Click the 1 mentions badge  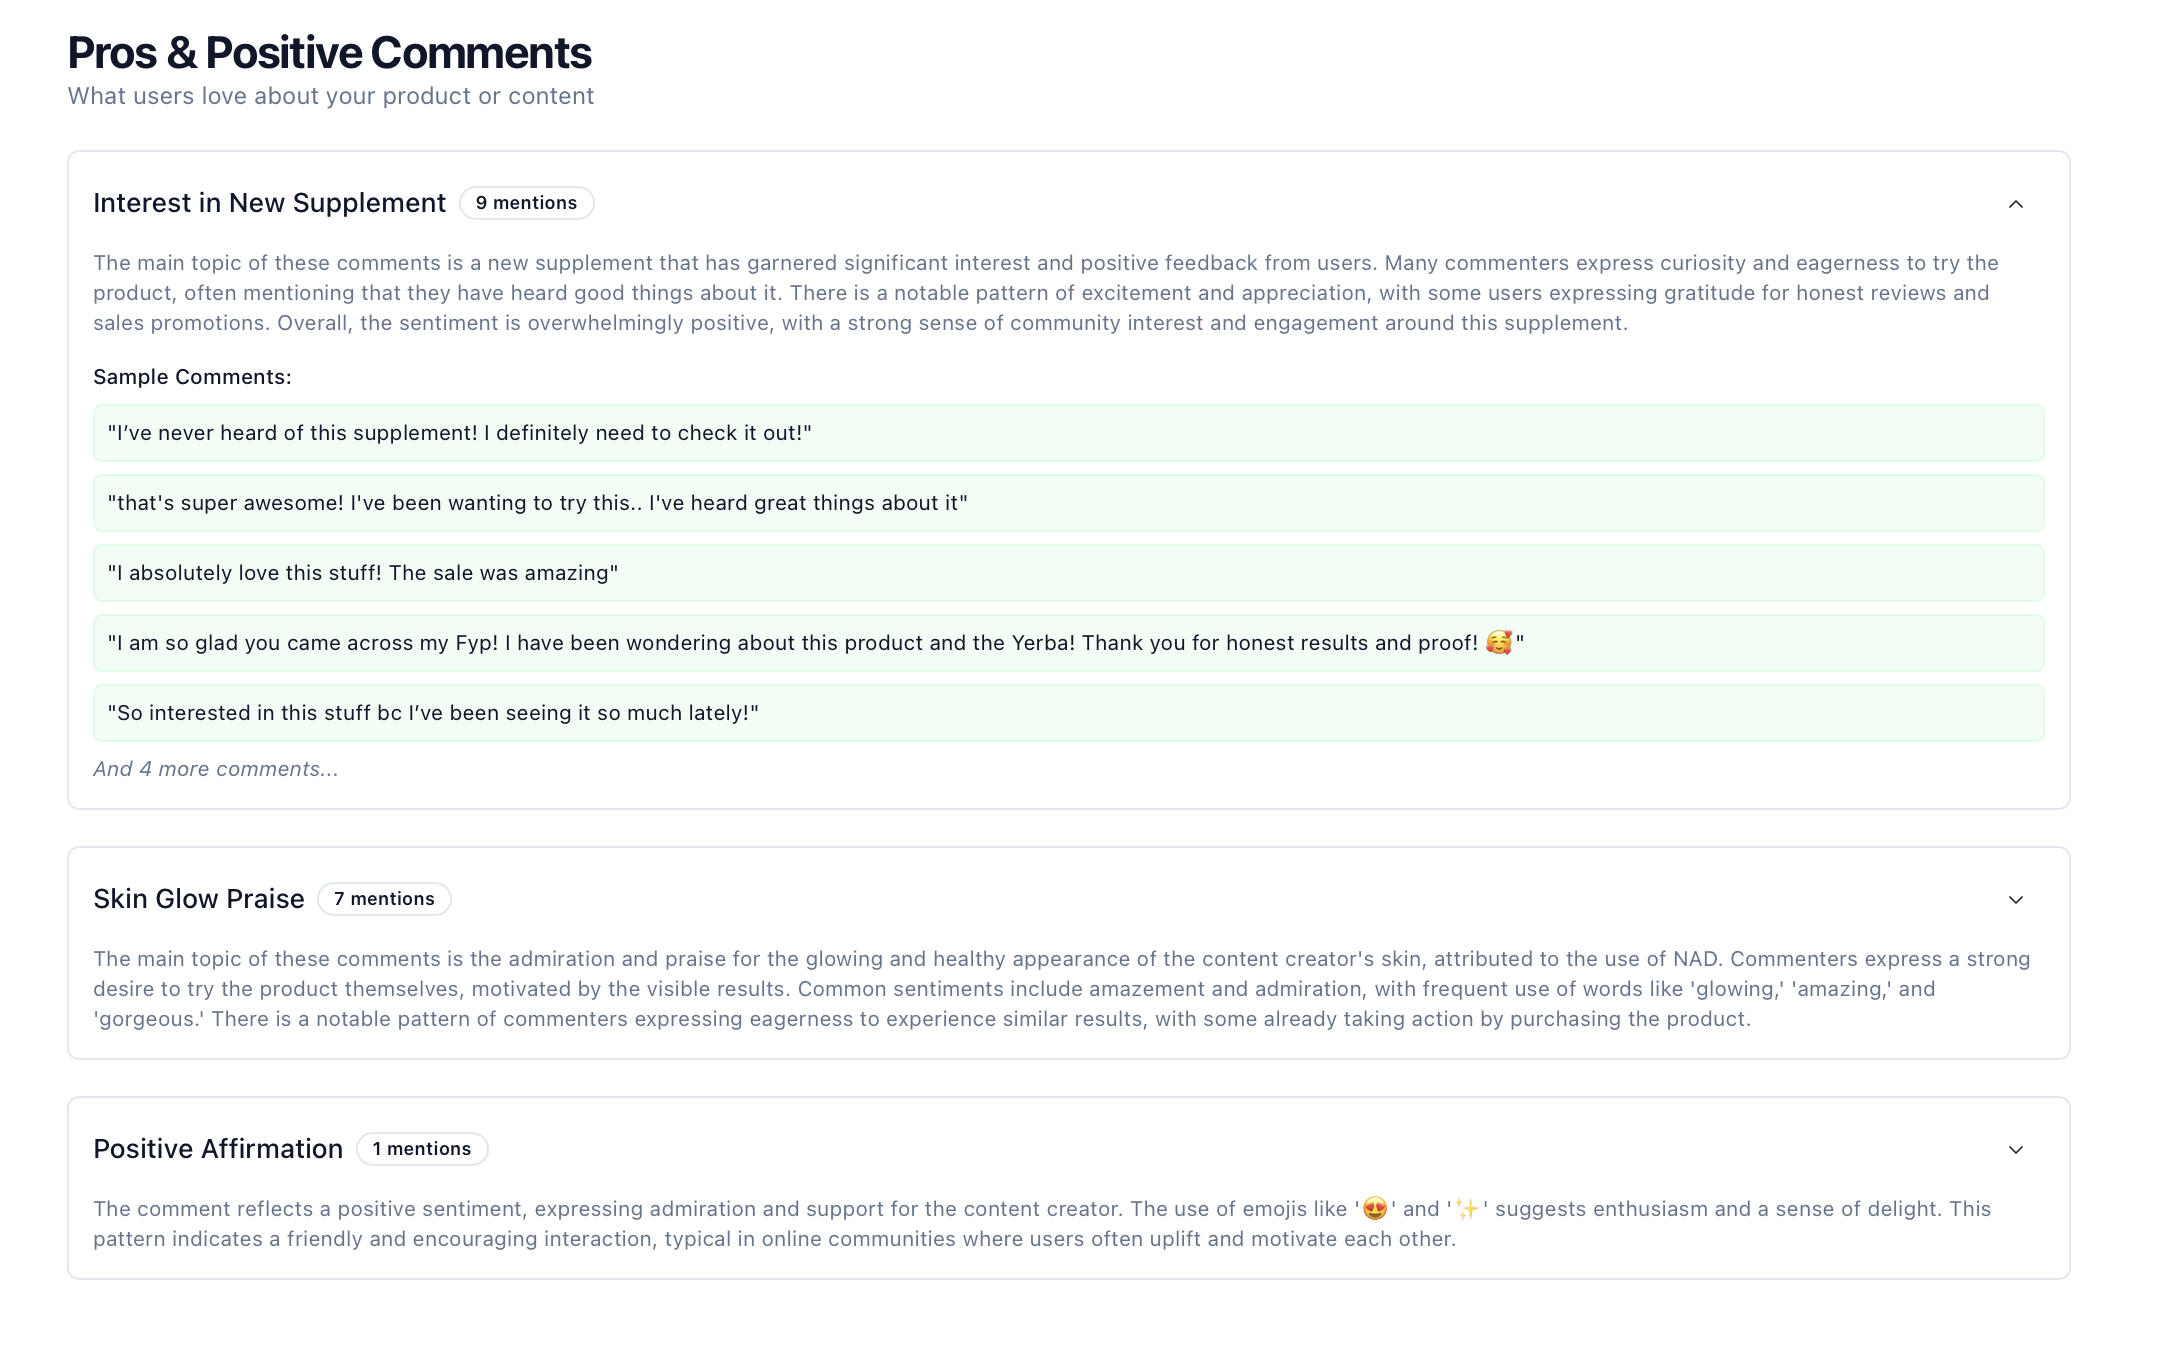coord(421,1149)
